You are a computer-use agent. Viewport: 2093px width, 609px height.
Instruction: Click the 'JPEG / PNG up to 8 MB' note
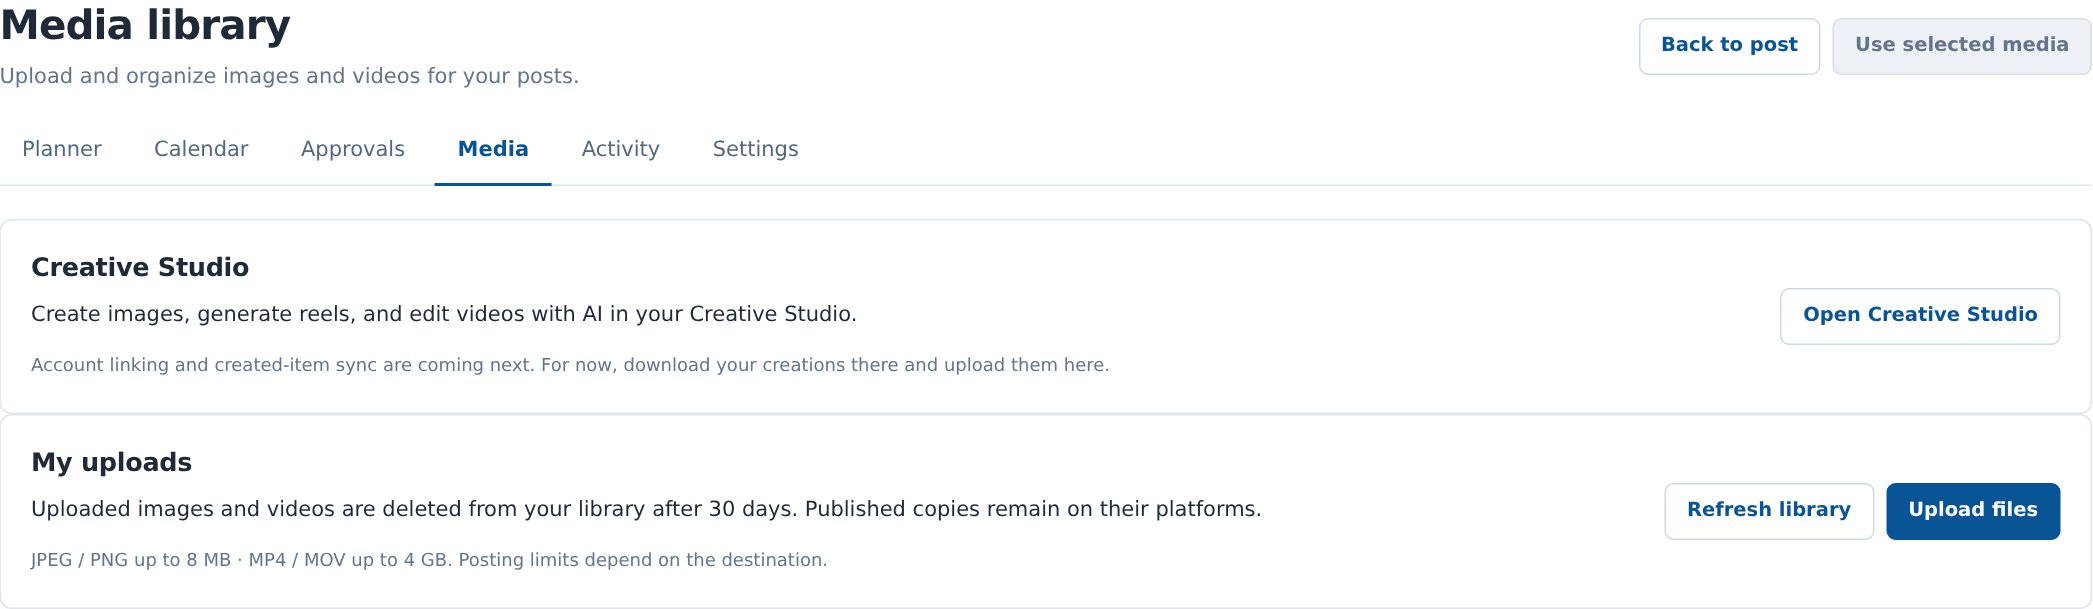429,560
